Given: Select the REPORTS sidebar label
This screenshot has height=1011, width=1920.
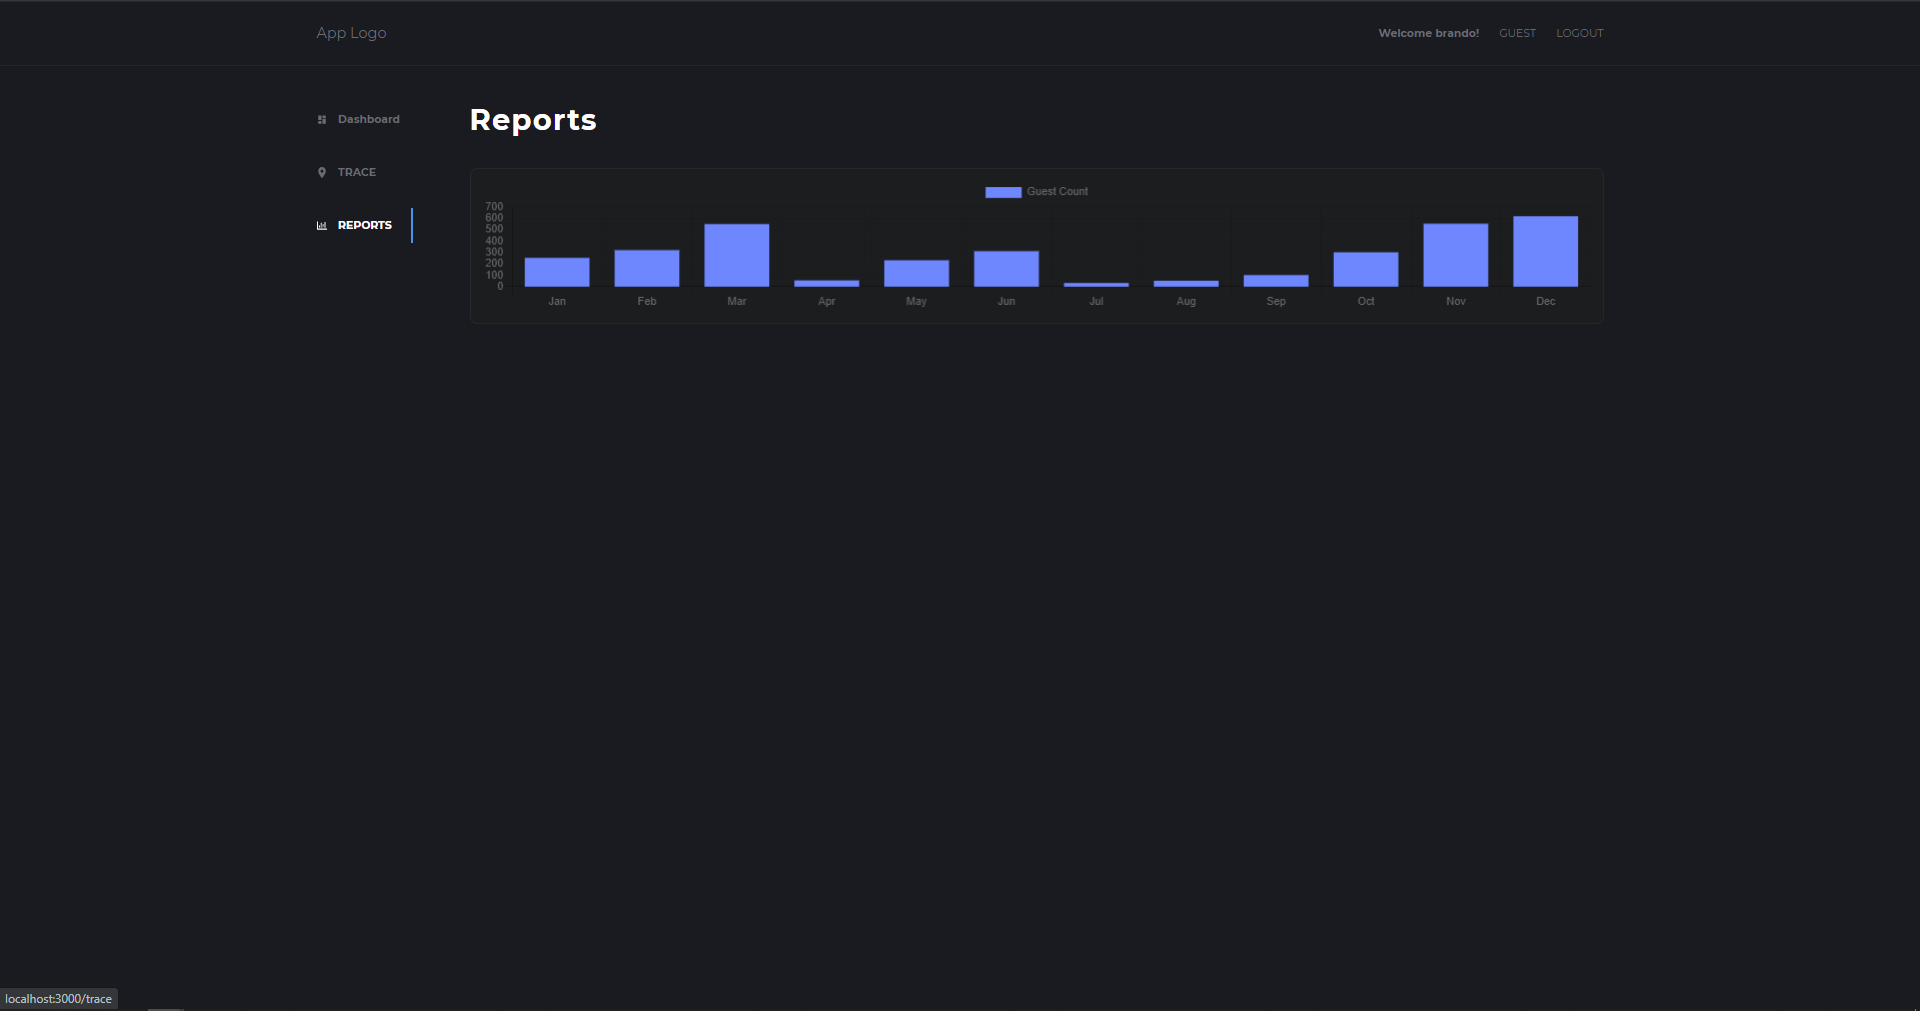Looking at the screenshot, I should [365, 226].
